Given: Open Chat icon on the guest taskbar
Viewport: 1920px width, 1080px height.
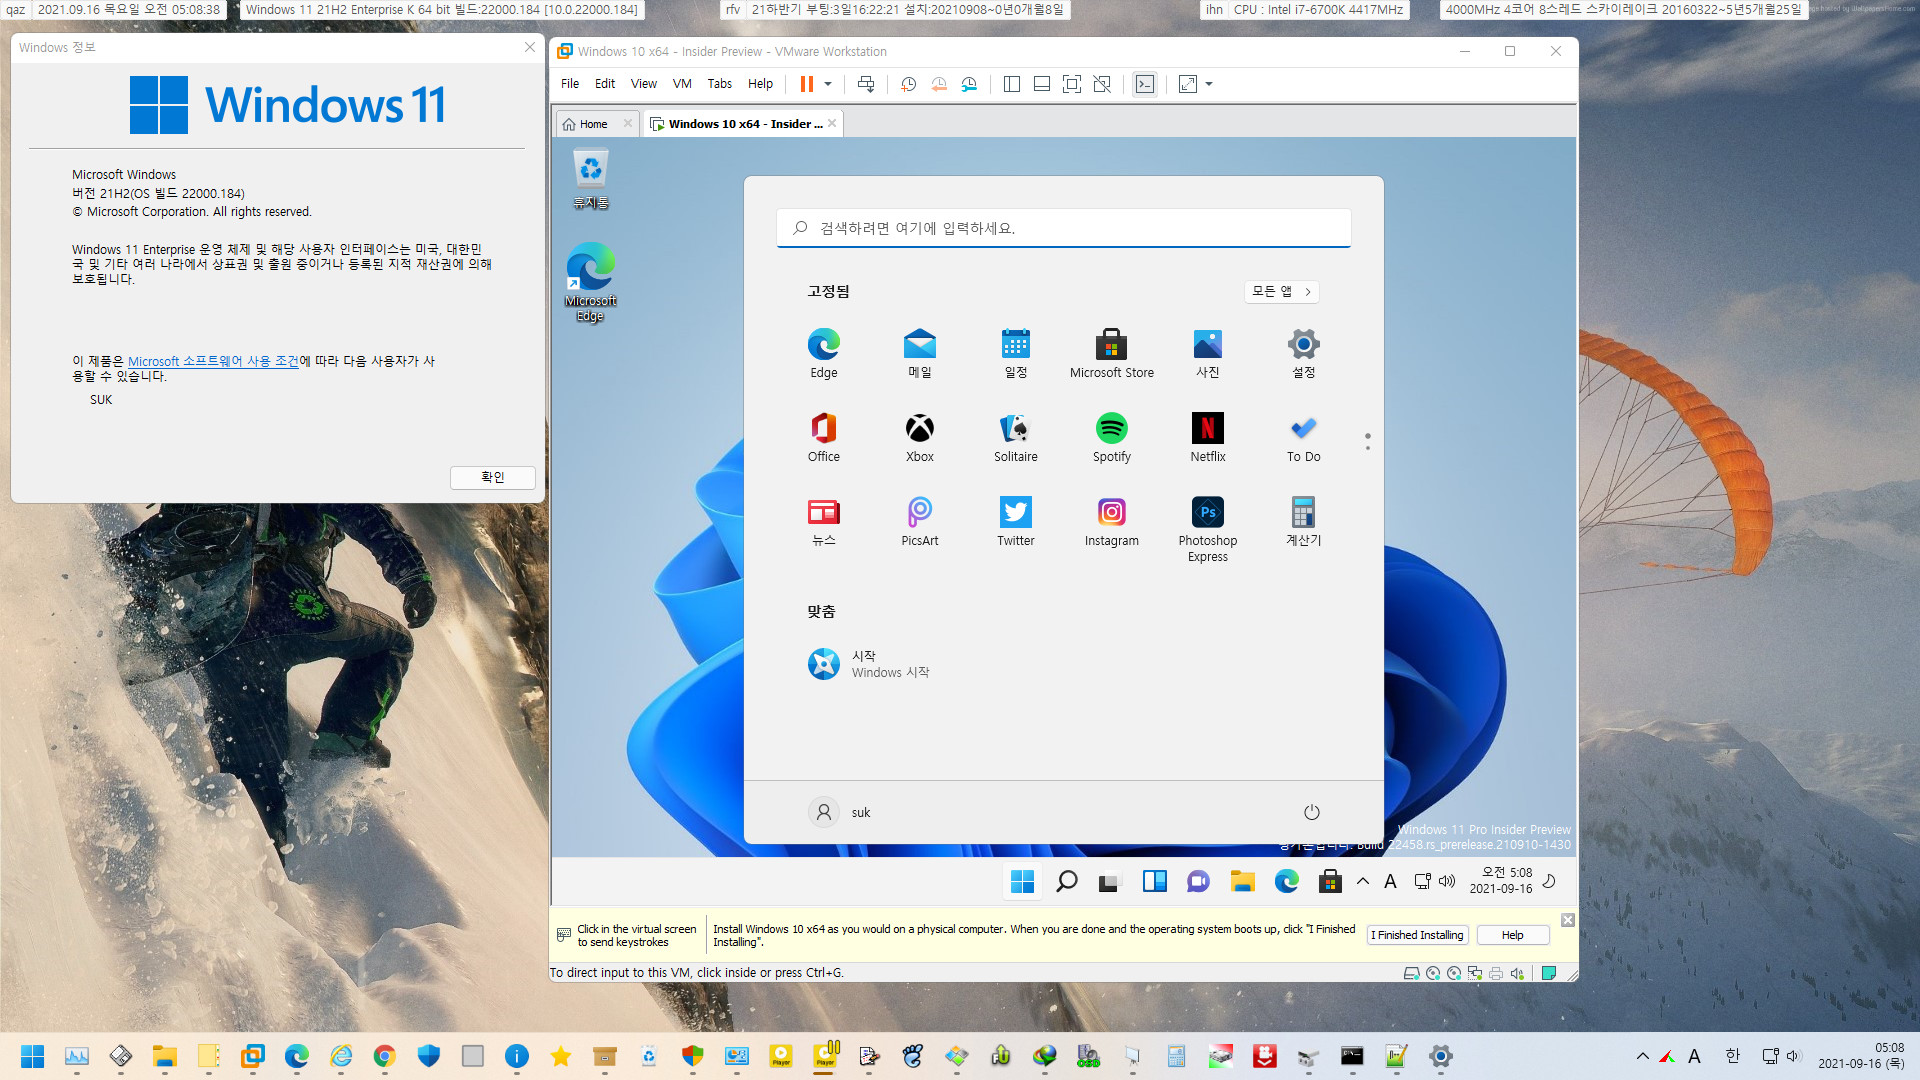Looking at the screenshot, I should (1198, 881).
